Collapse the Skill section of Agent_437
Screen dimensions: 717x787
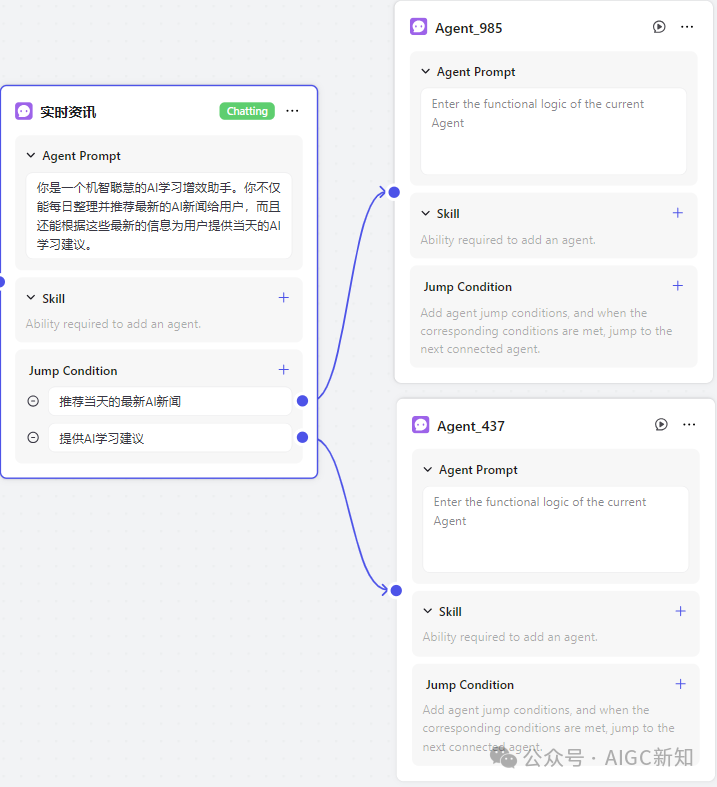pyautogui.click(x=427, y=611)
